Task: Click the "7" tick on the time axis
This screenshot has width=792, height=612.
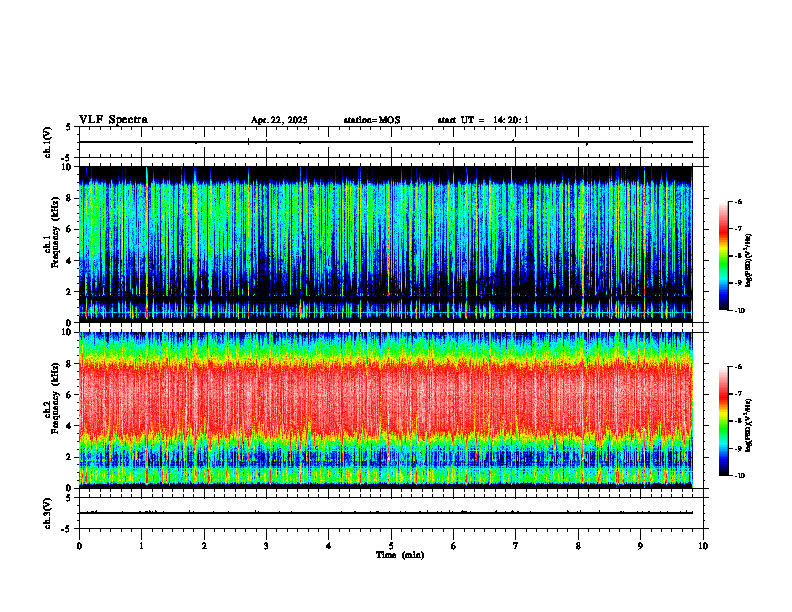Action: pos(516,546)
